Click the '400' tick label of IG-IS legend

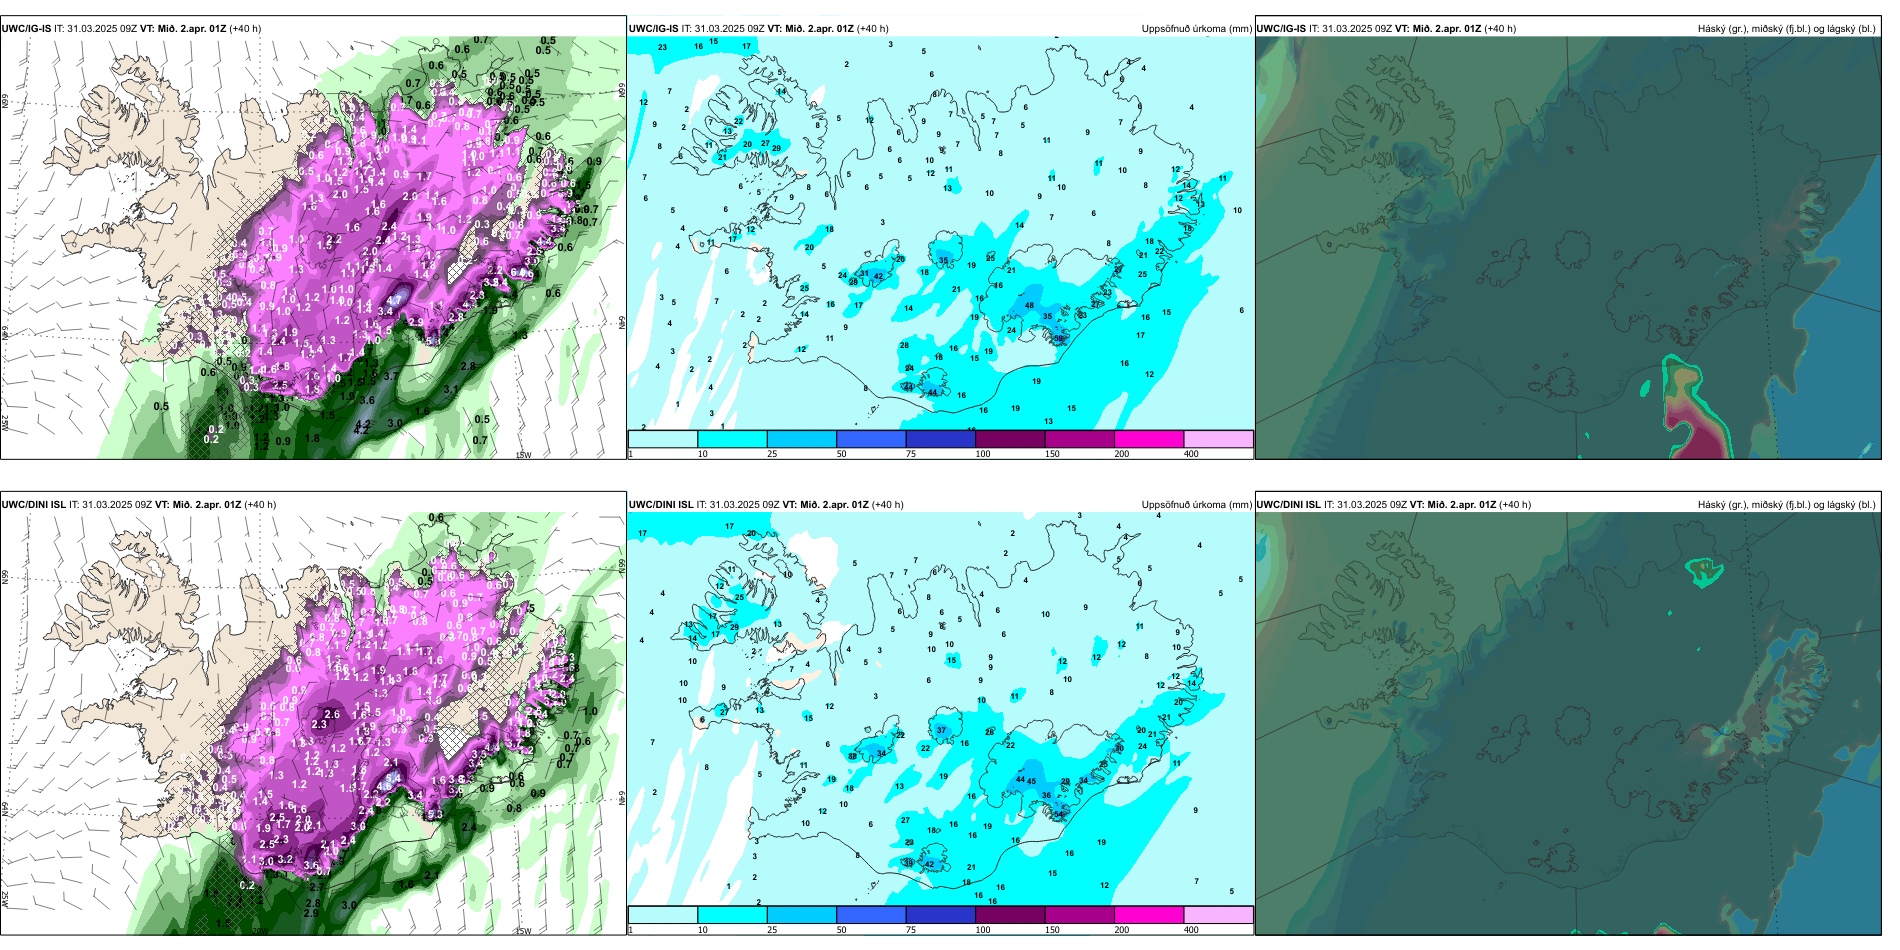click(1191, 454)
